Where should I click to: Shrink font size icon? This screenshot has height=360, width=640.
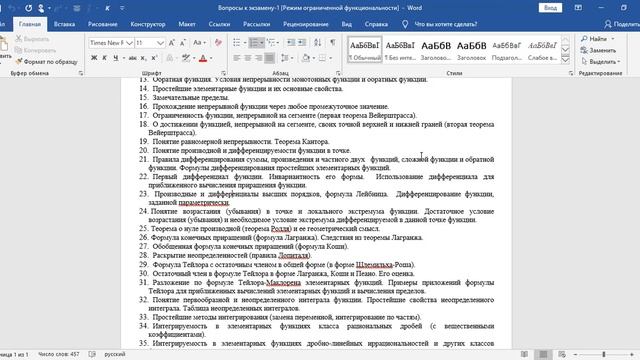[x=182, y=43]
